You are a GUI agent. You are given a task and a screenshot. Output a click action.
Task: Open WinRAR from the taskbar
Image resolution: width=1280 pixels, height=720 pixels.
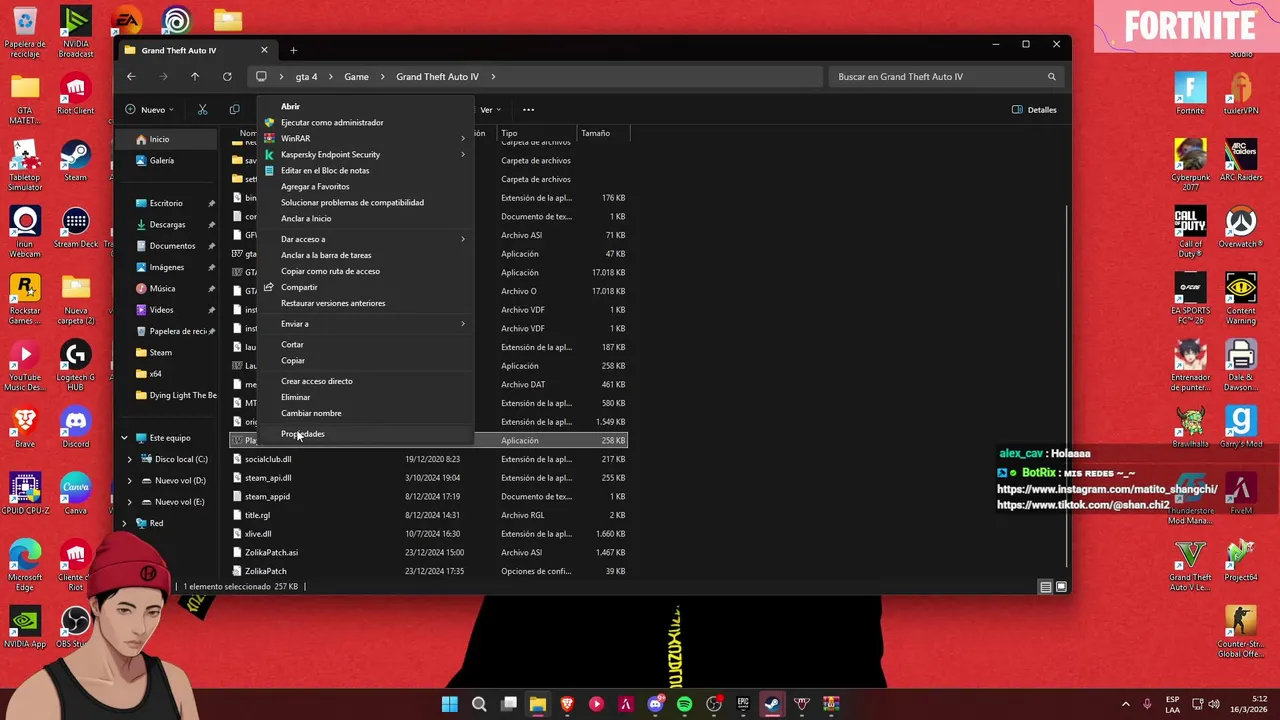(831, 704)
